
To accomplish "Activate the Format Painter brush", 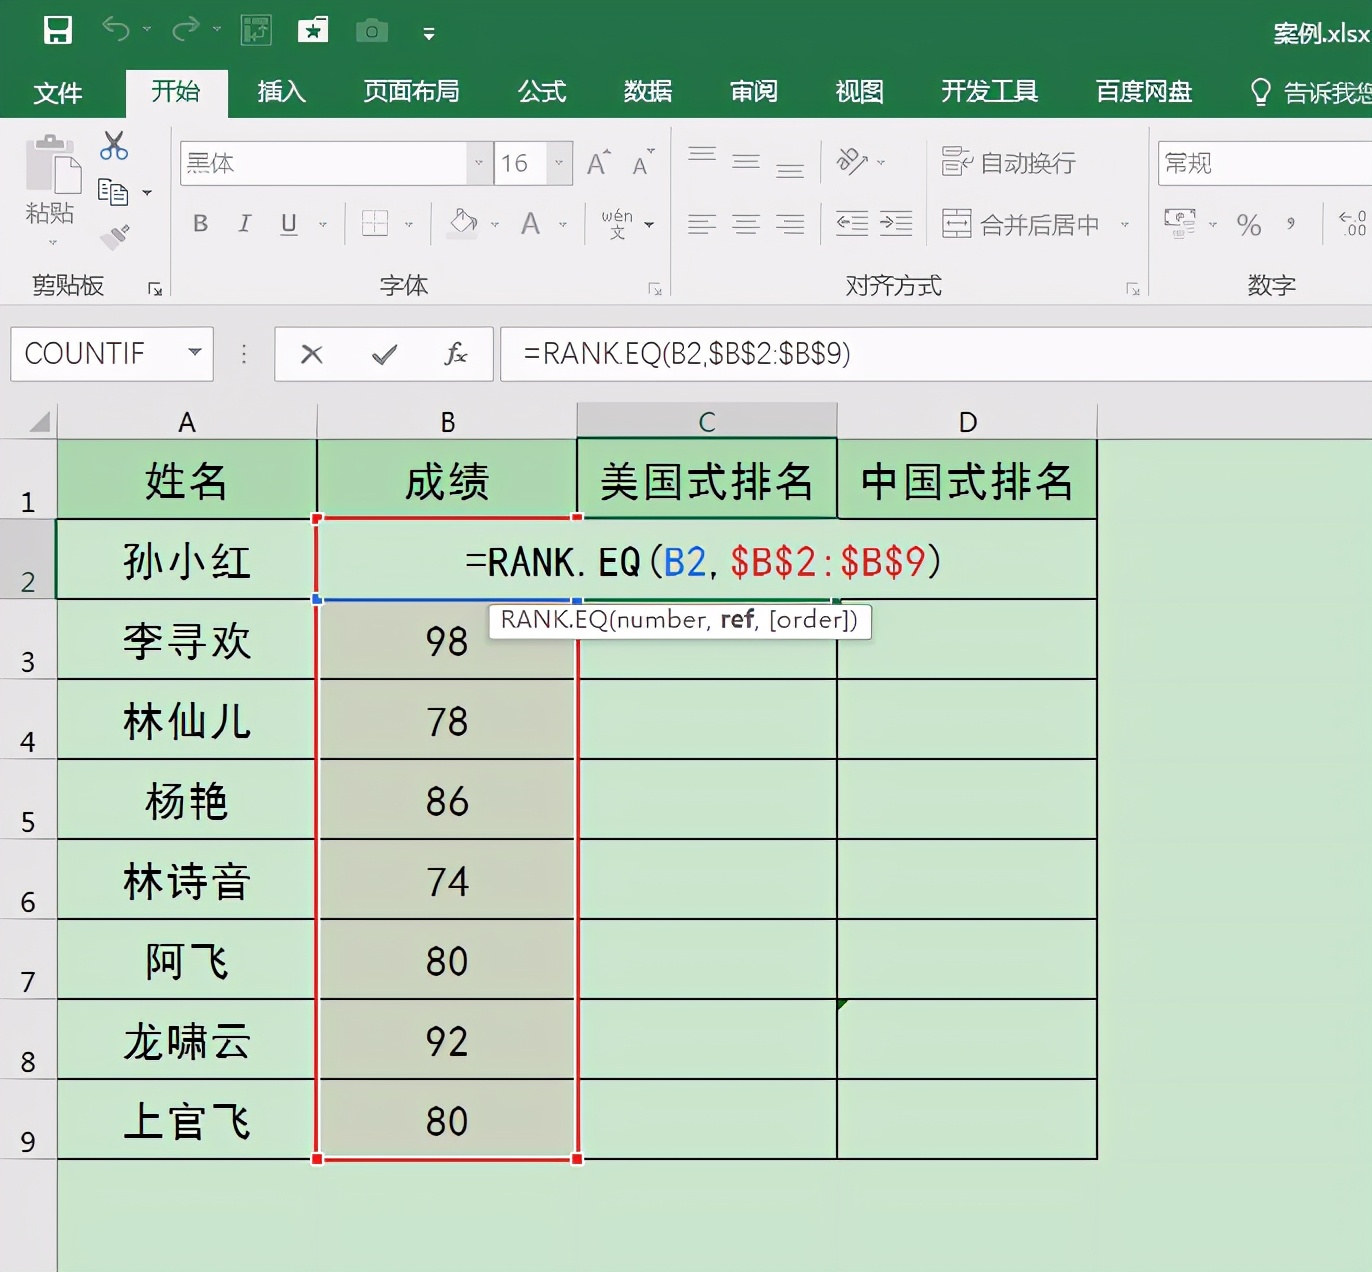I will (115, 237).
